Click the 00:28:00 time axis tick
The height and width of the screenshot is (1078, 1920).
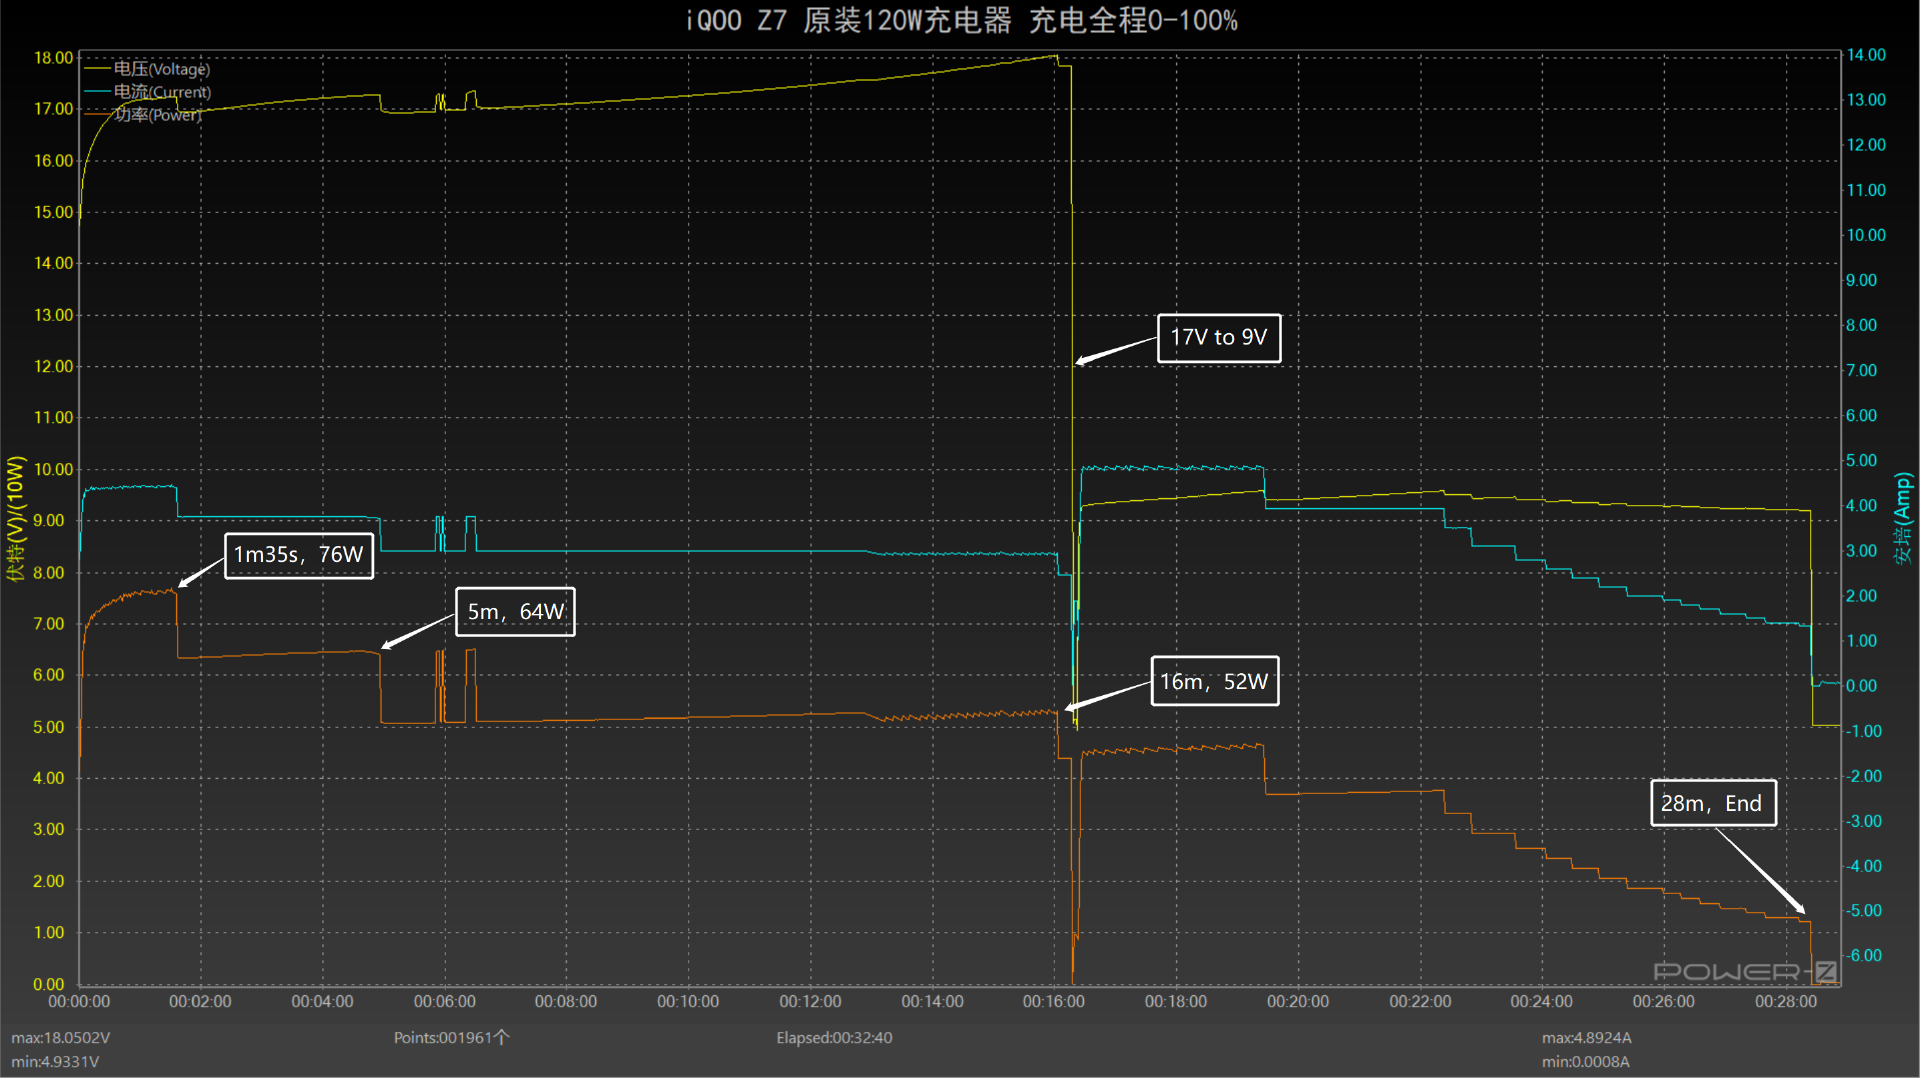[1785, 1001]
